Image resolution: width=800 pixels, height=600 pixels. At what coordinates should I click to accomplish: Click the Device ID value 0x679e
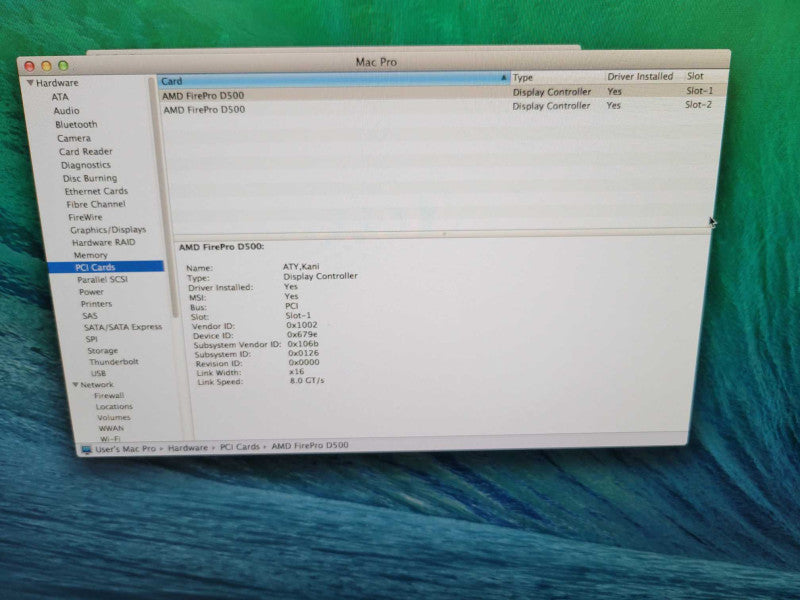click(x=302, y=334)
